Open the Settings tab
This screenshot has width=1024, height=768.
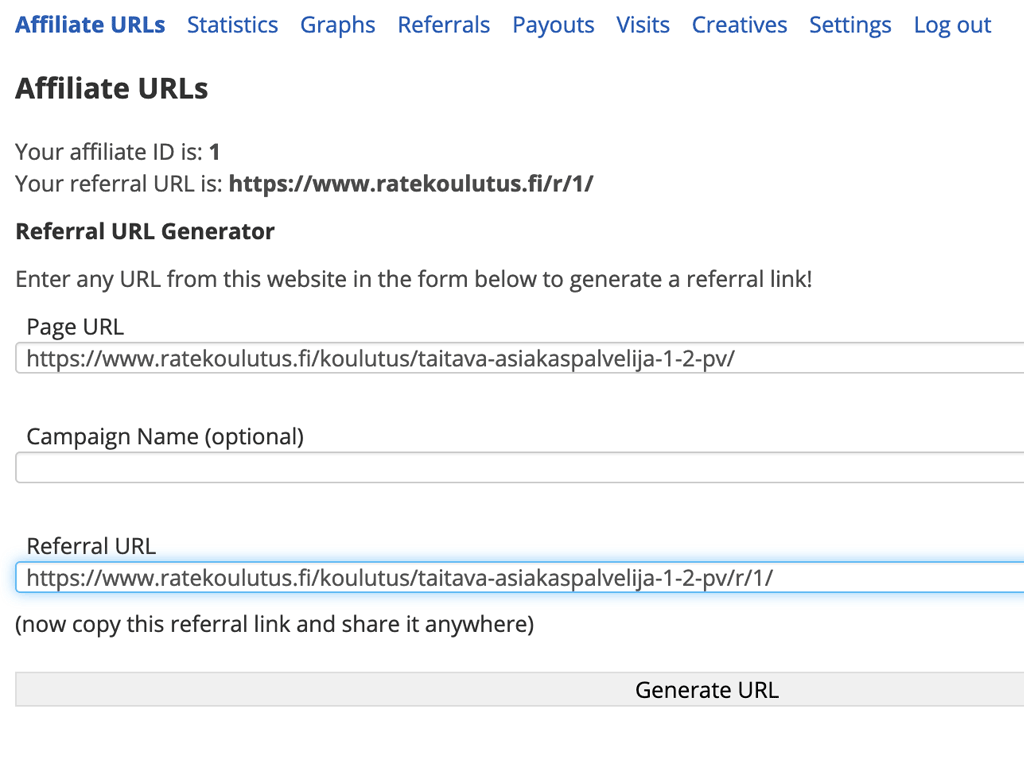point(850,25)
